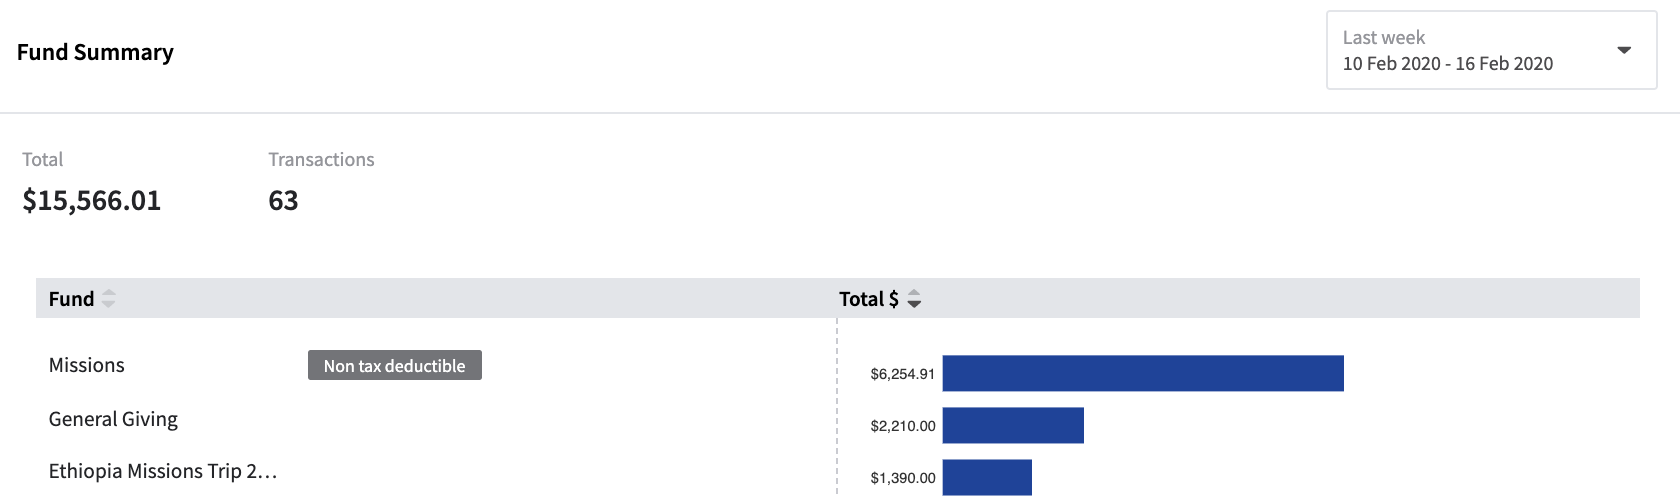Click the $2,210.00 bar value label

pyautogui.click(x=902, y=426)
